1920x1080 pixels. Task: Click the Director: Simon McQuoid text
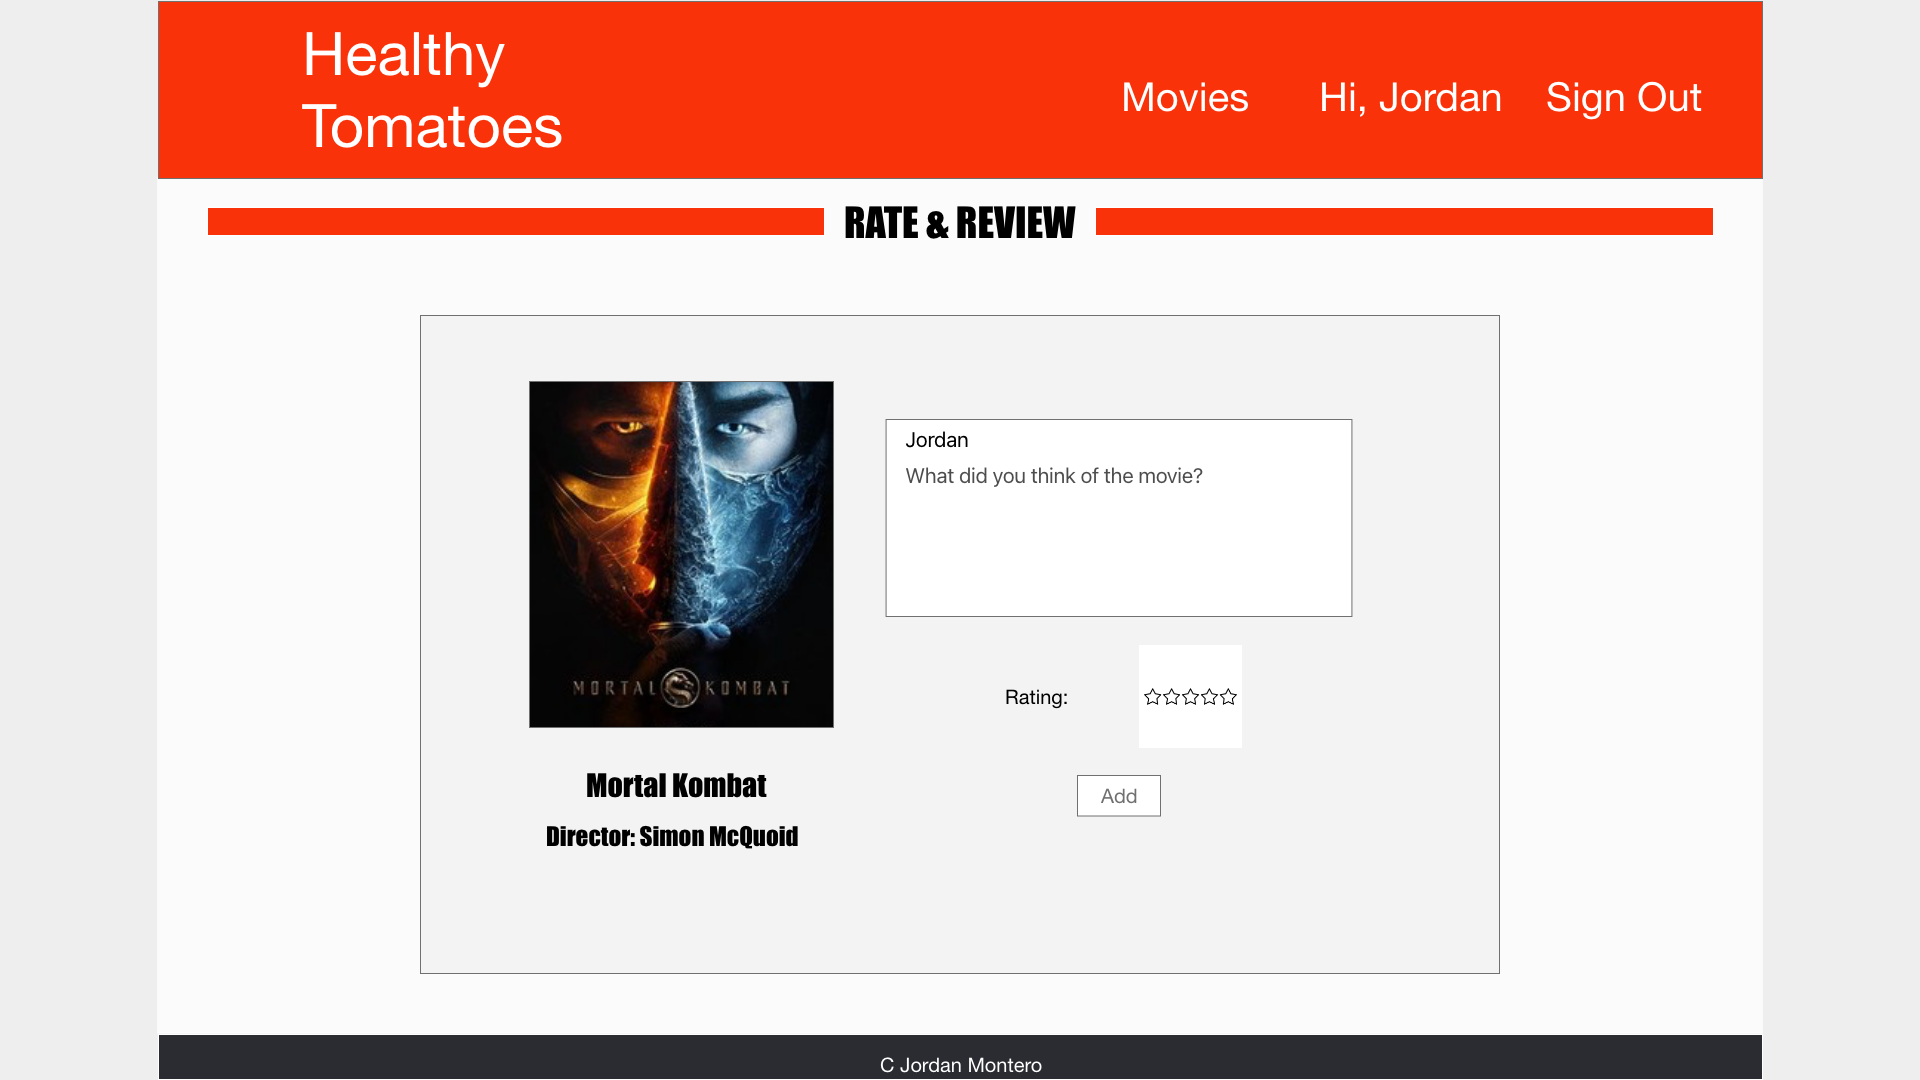[x=671, y=837]
